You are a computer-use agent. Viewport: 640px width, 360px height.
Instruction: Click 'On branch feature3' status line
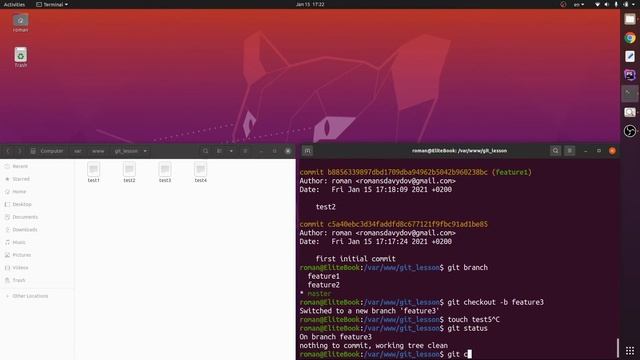coord(336,337)
